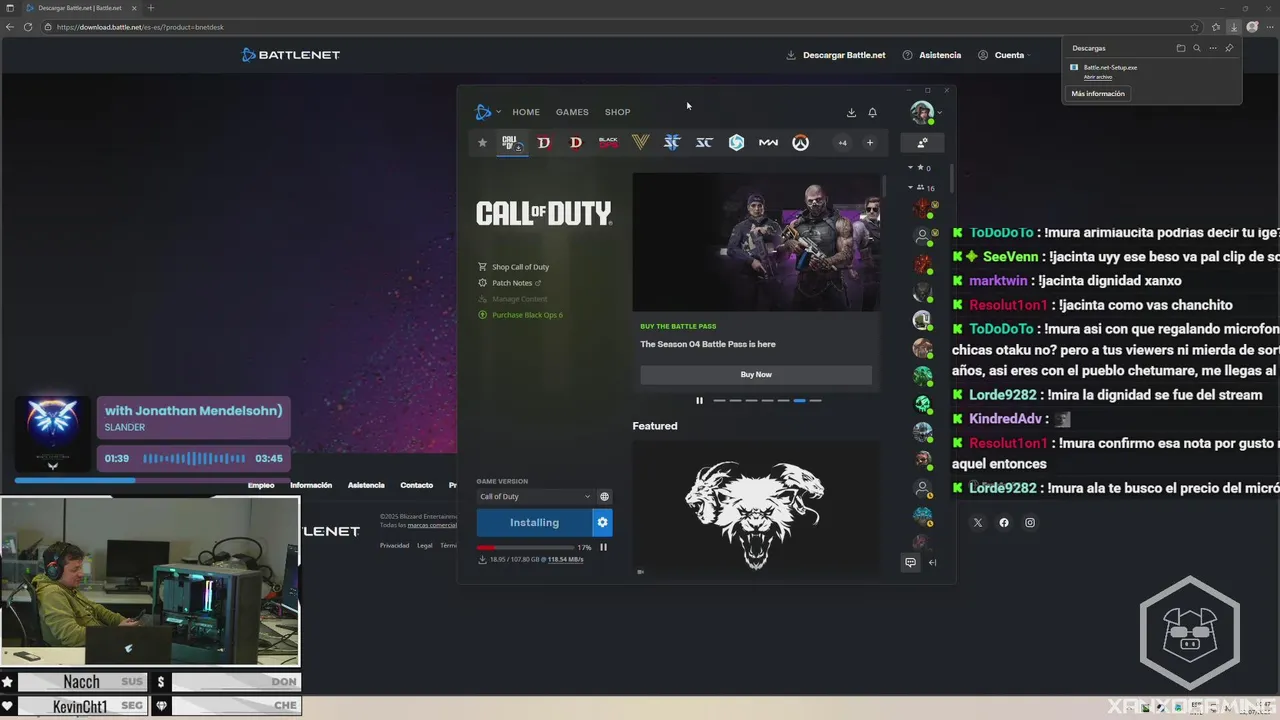The height and width of the screenshot is (720, 1280).
Task: Expand the Cuenta account menu
Action: click(1005, 55)
